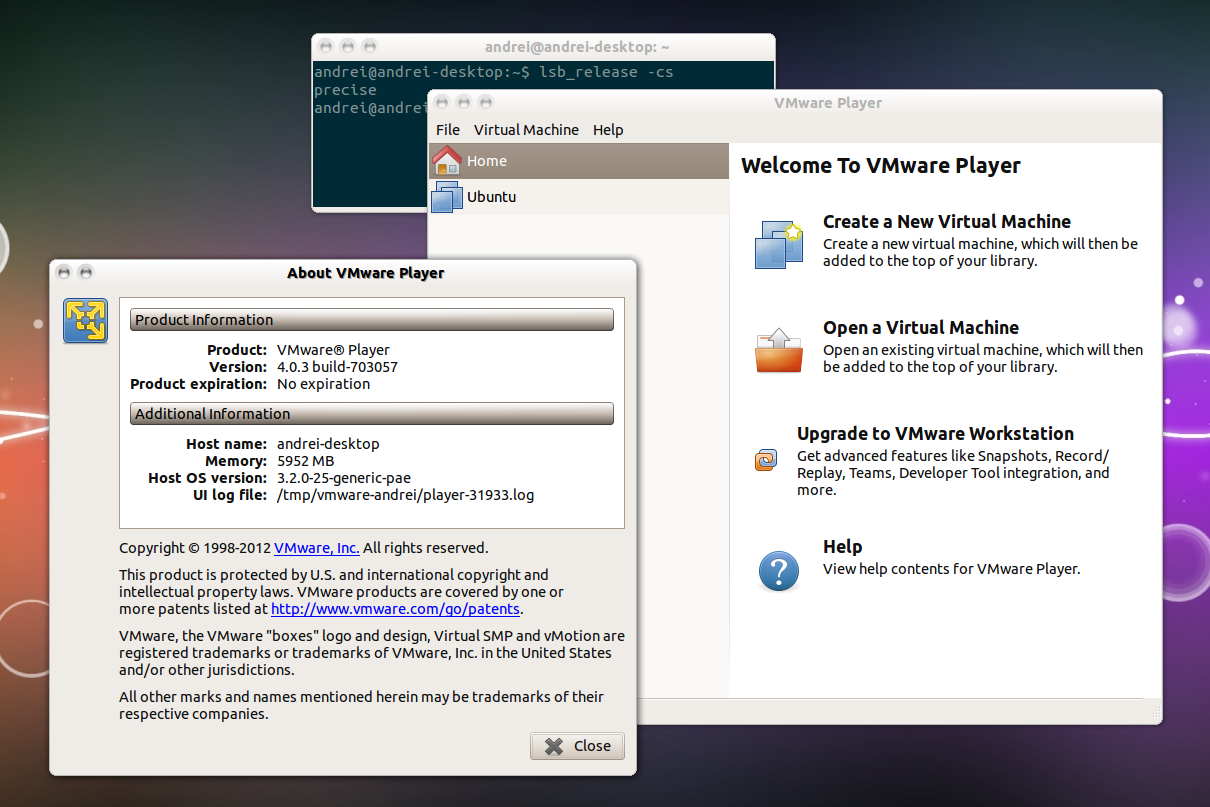Click host OS version 3.2.0-25-generic-pae
1210x807 pixels.
click(344, 478)
